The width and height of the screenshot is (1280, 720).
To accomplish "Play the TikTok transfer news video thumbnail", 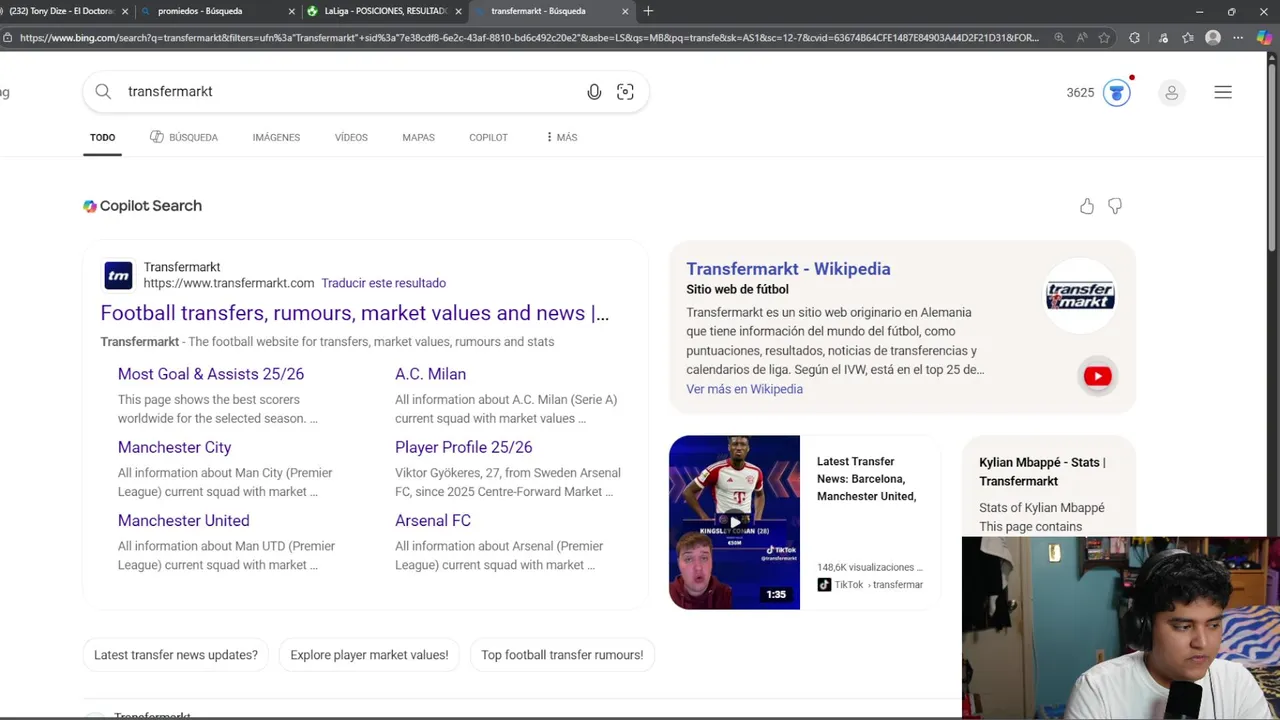I will [x=734, y=522].
